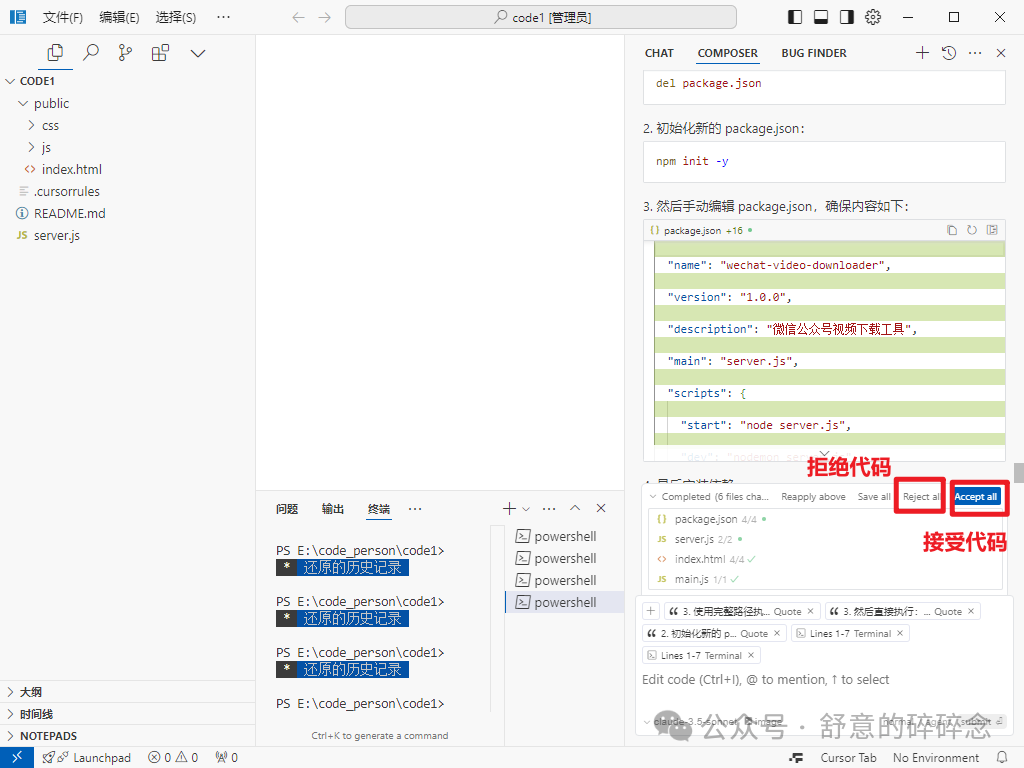Add context with the plus button
This screenshot has height=768, width=1024.
pyautogui.click(x=651, y=611)
